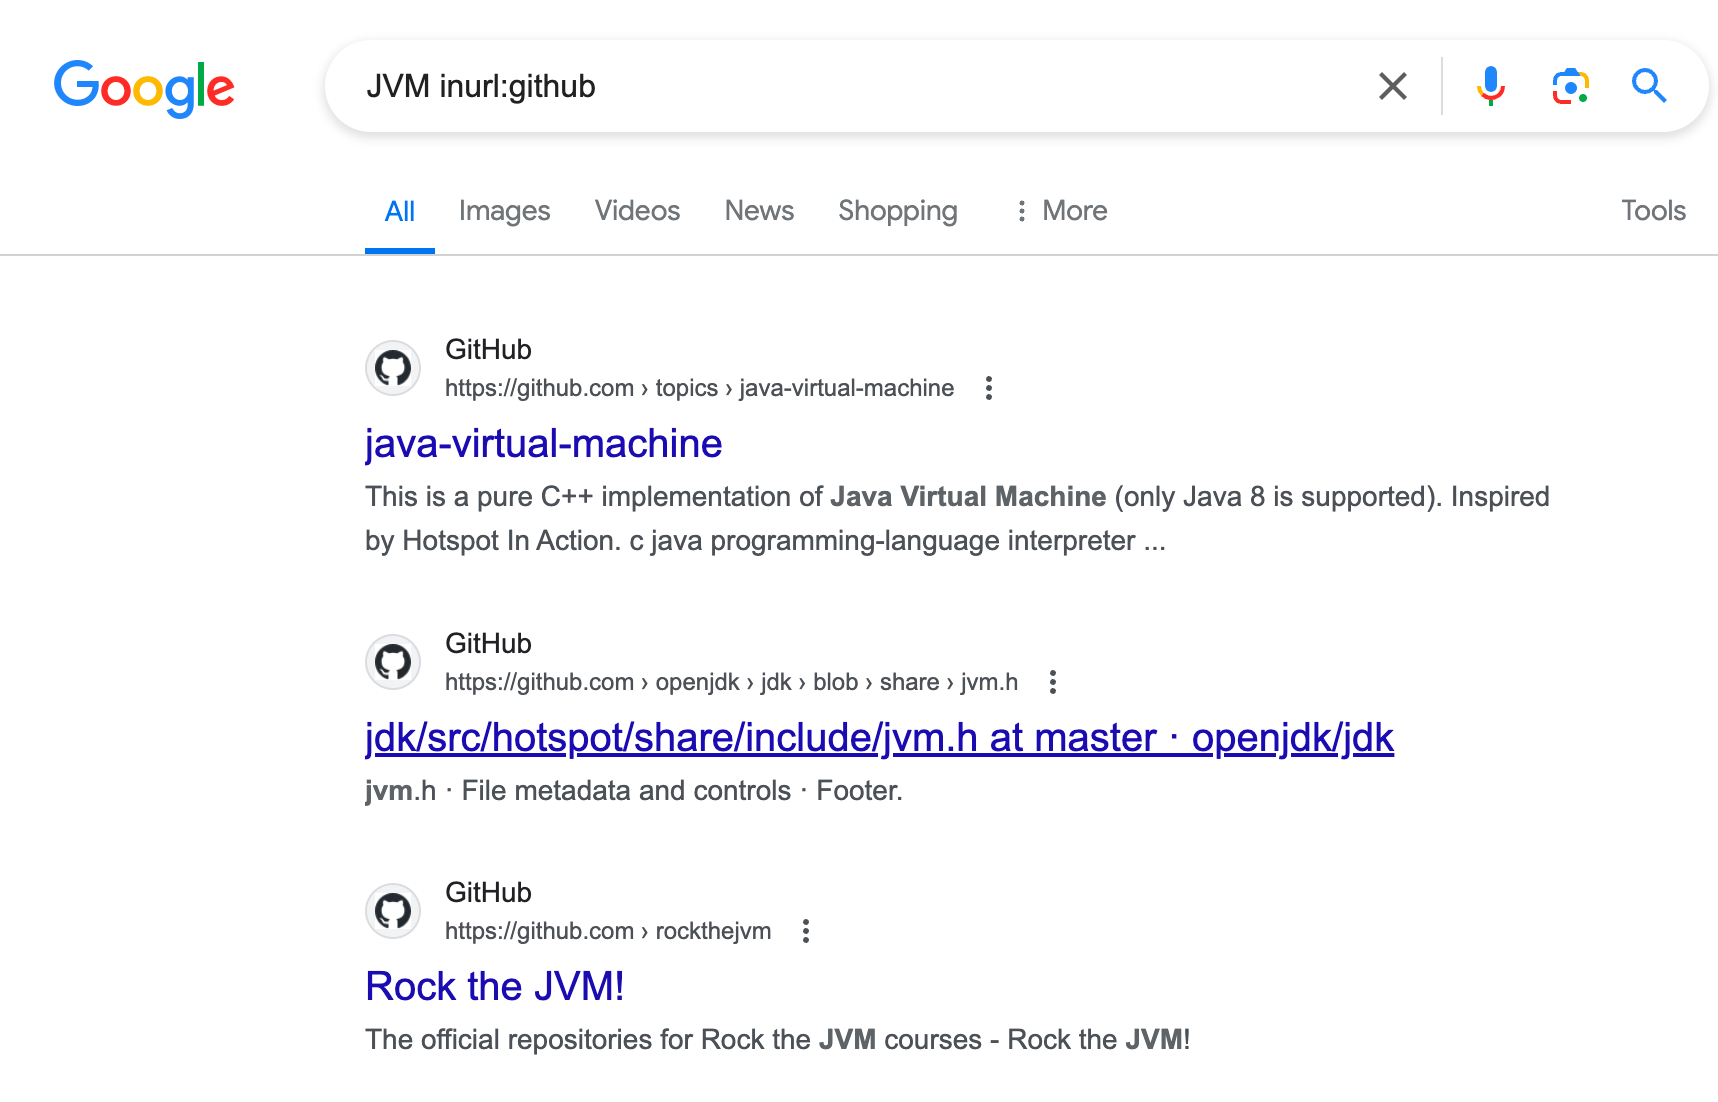Select the All results tab
Screen dimensions: 1718x1102
399,211
